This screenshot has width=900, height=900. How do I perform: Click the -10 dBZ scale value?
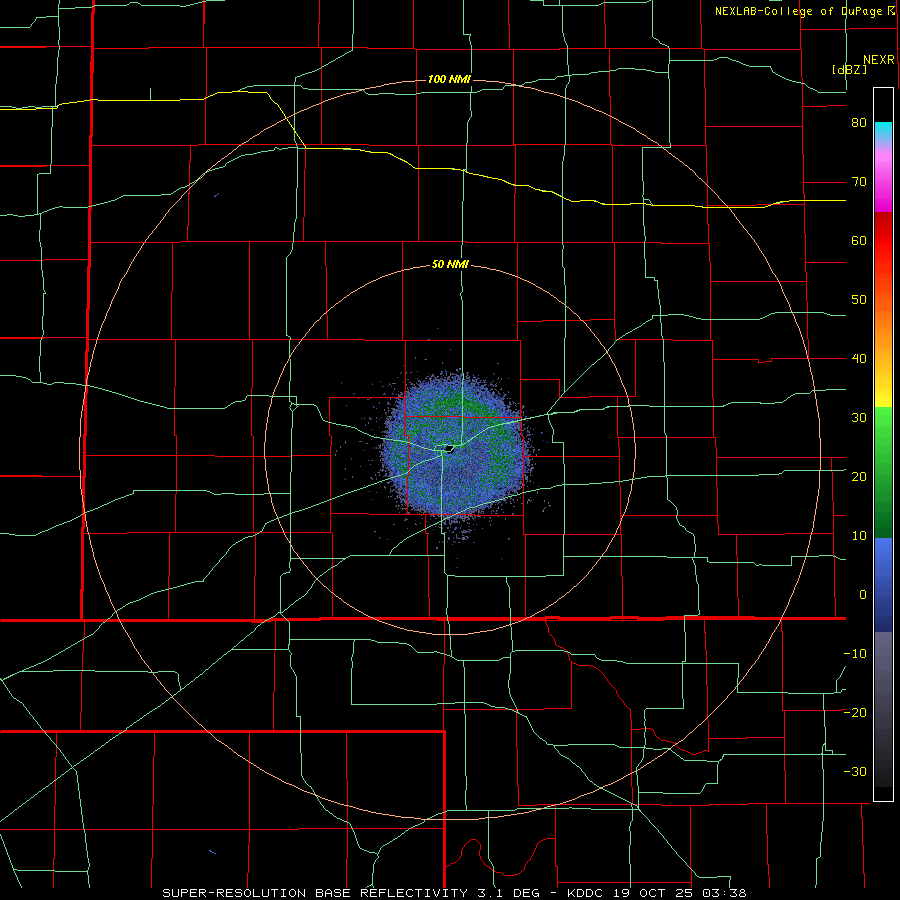pos(855,654)
